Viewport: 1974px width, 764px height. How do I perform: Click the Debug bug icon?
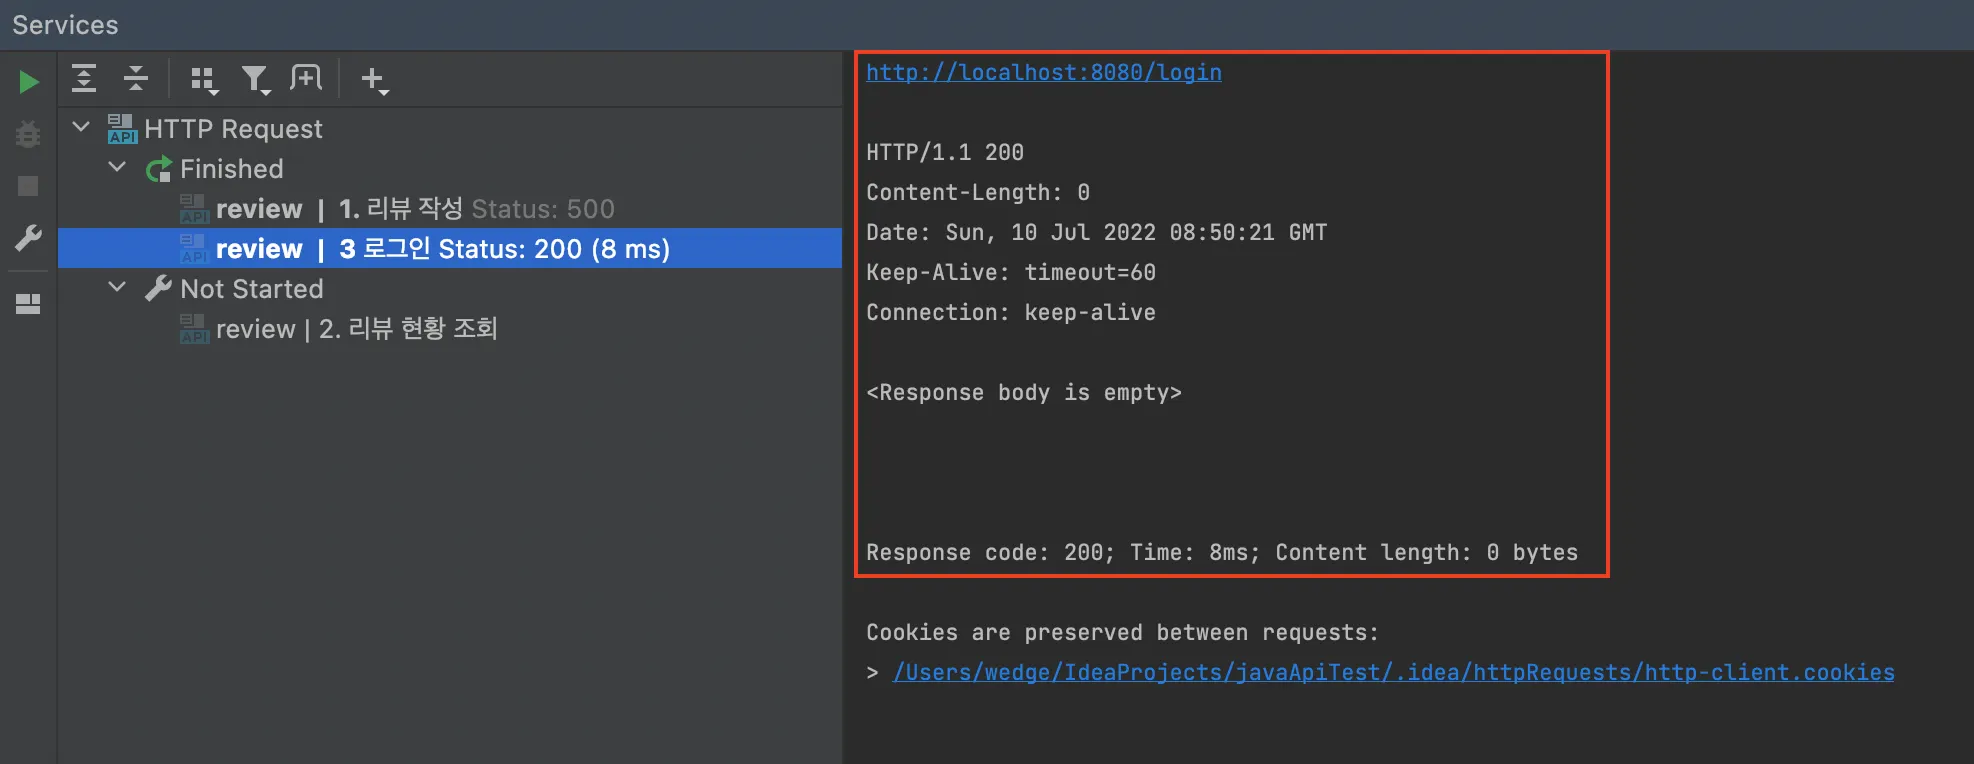28,134
